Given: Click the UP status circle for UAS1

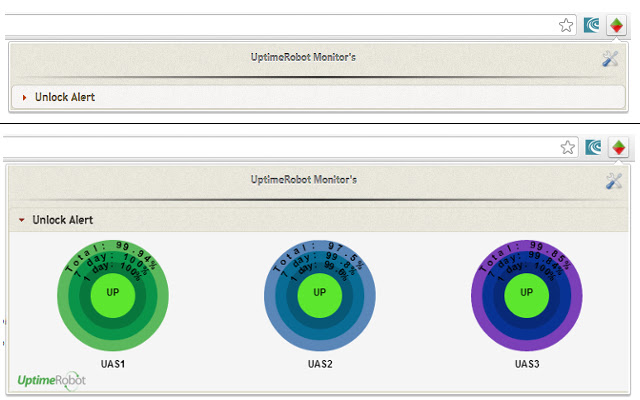Looking at the screenshot, I should (112, 293).
